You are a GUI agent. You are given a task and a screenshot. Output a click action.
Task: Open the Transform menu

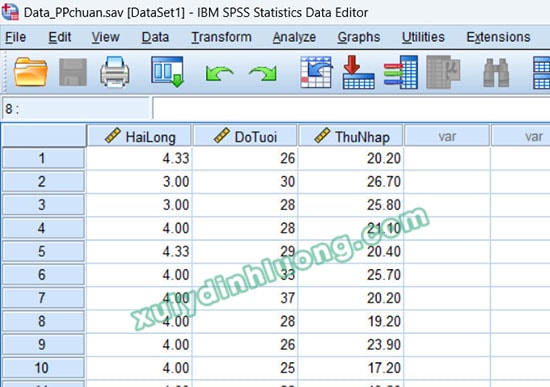(x=221, y=37)
